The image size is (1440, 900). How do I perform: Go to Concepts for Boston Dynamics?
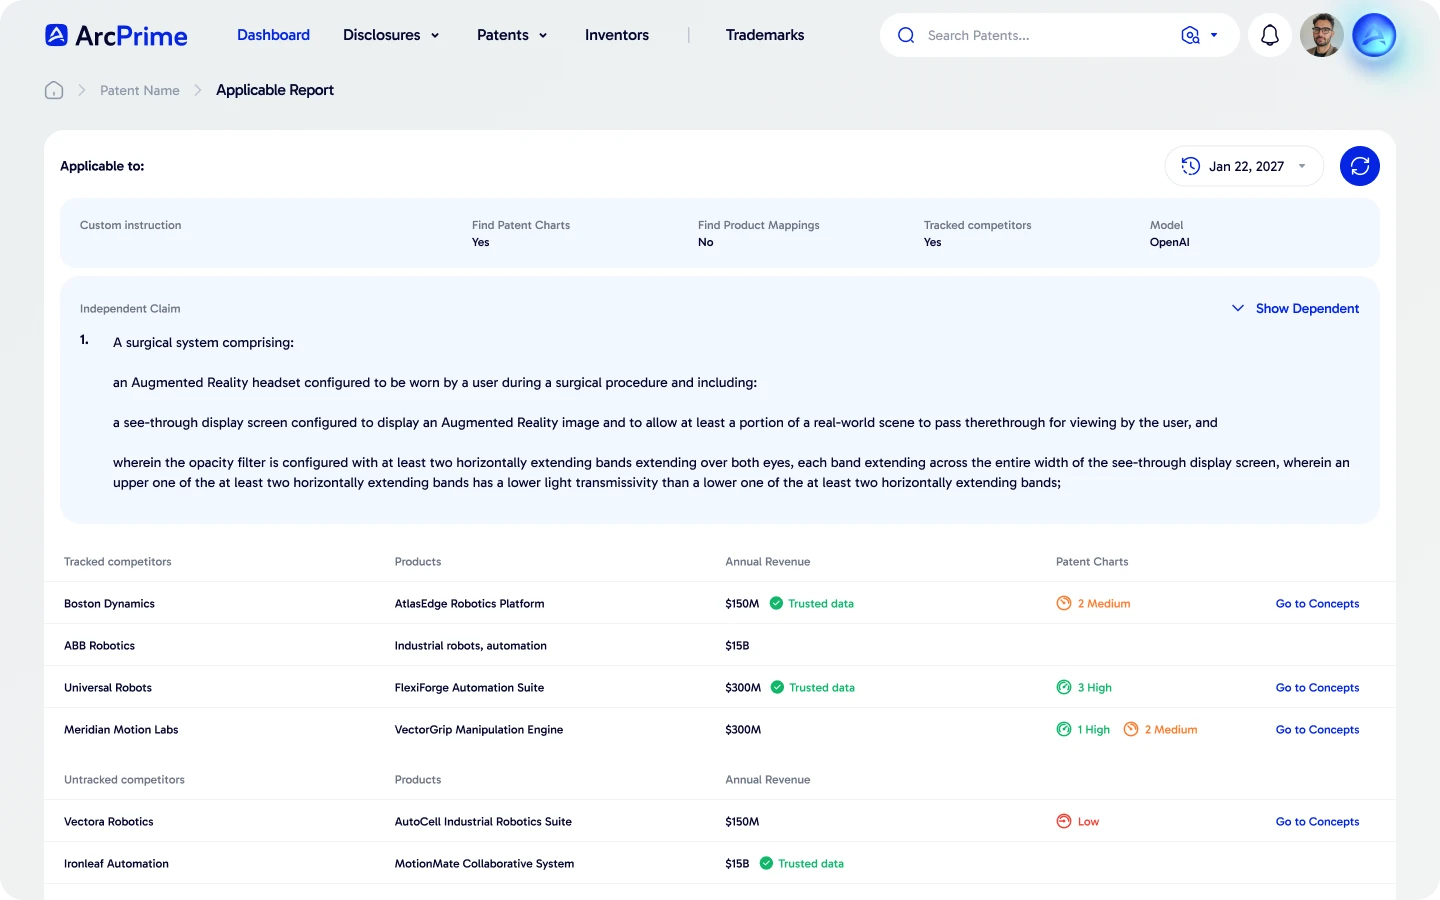pos(1317,603)
